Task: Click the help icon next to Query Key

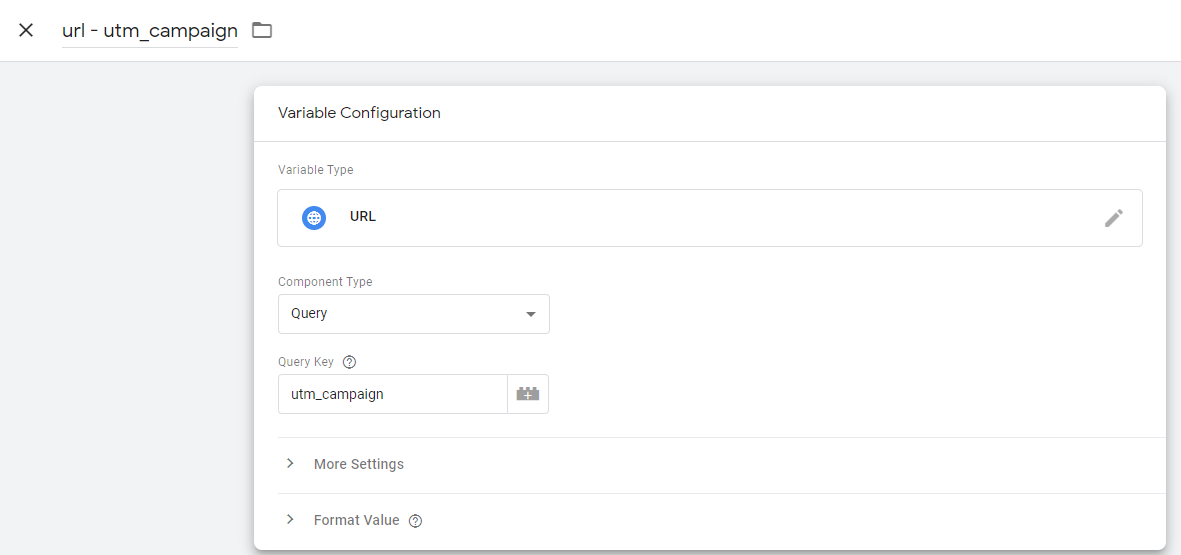Action: (349, 362)
